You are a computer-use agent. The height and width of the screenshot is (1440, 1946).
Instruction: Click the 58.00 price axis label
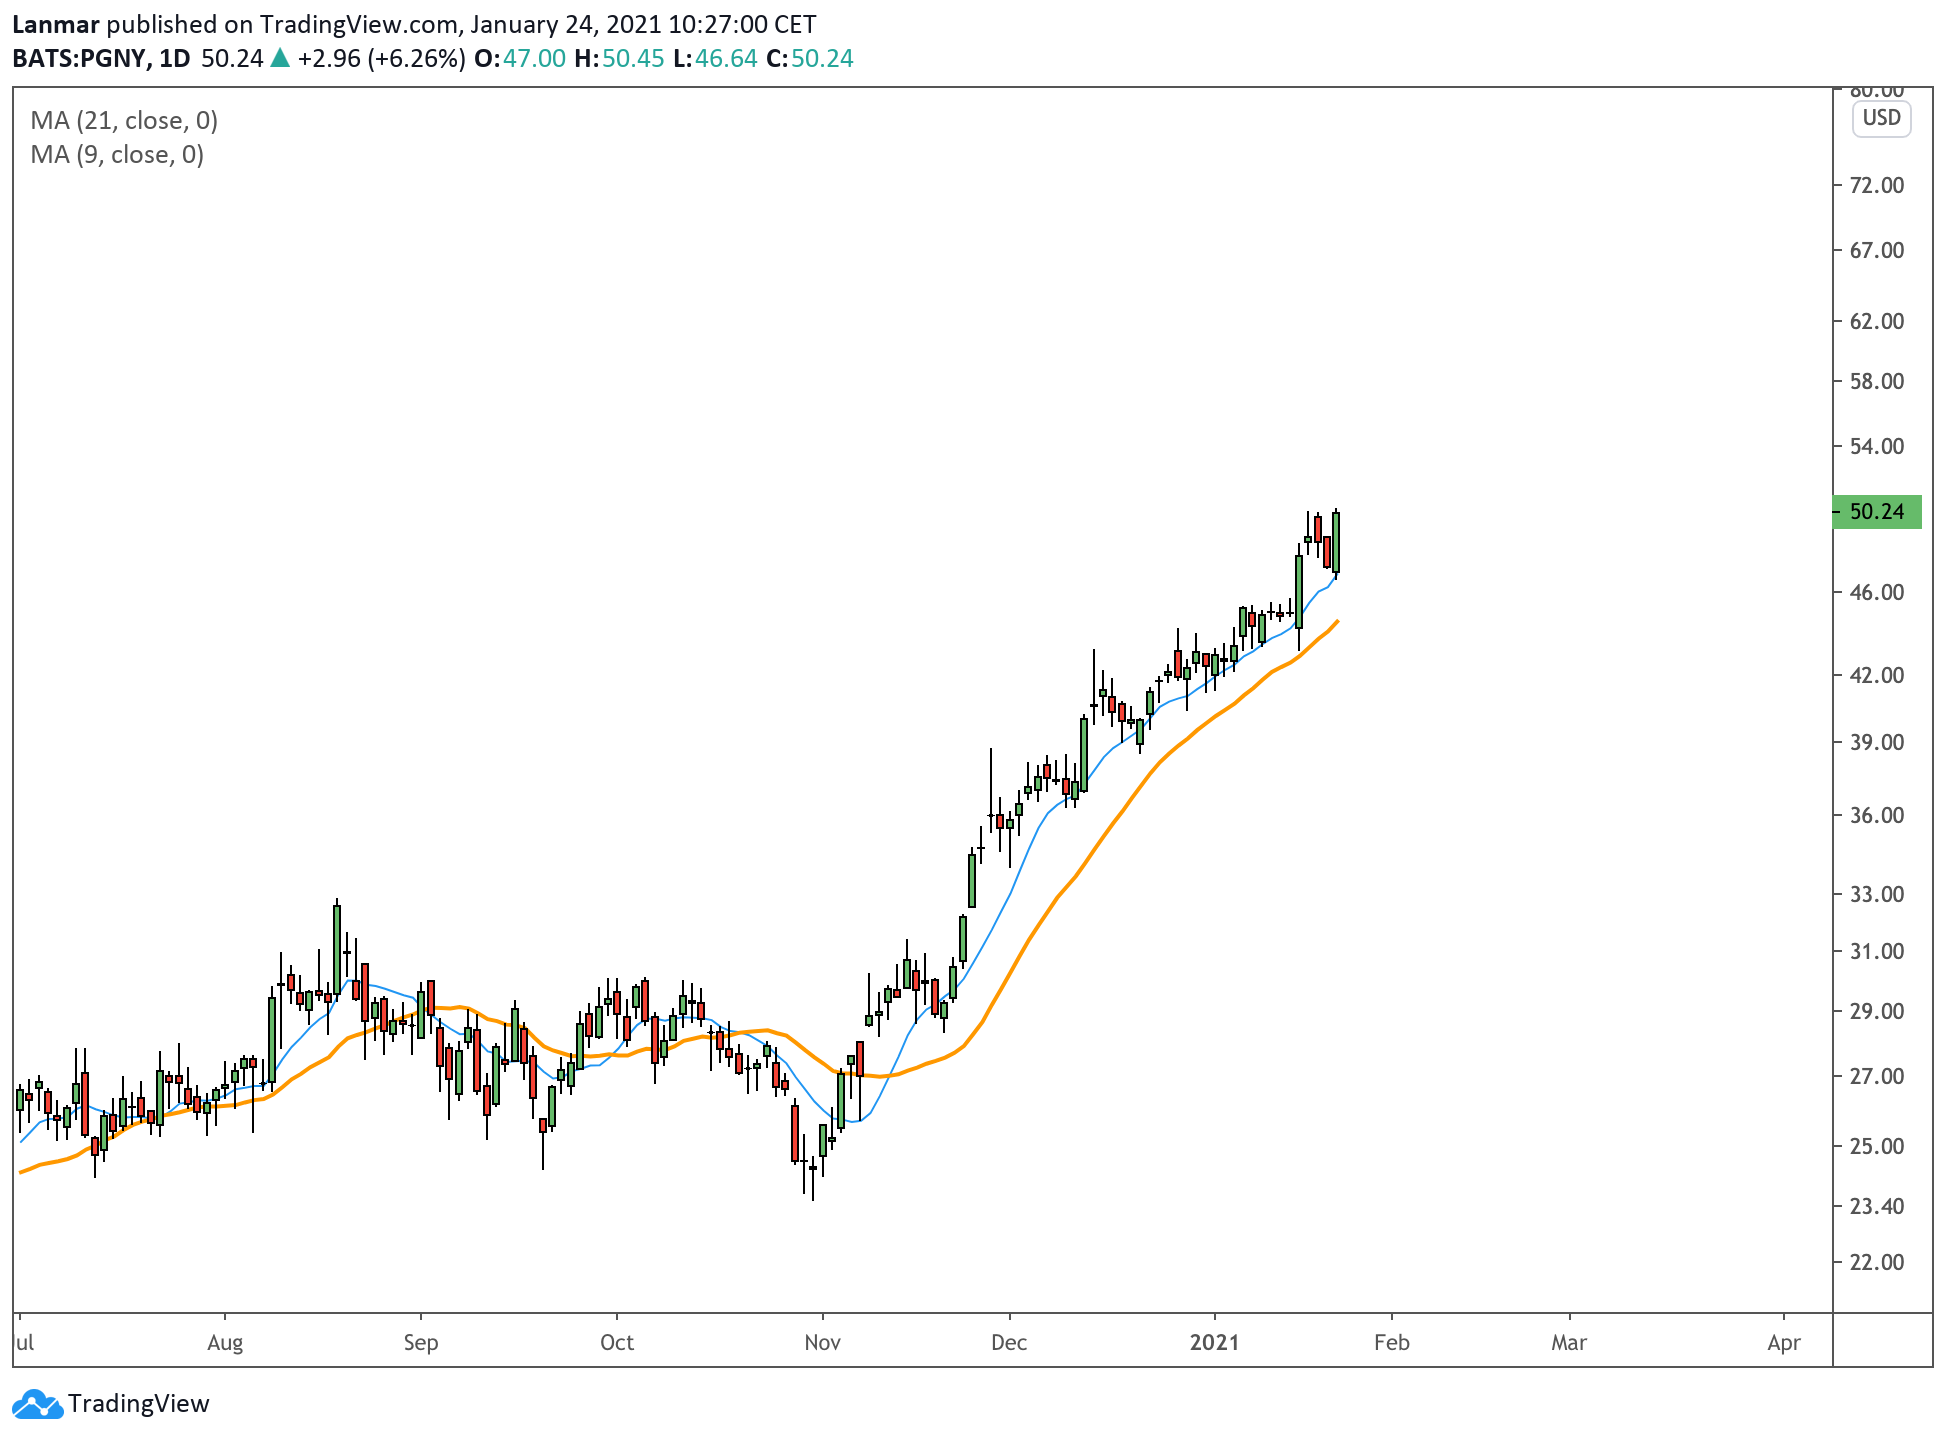coord(1877,381)
